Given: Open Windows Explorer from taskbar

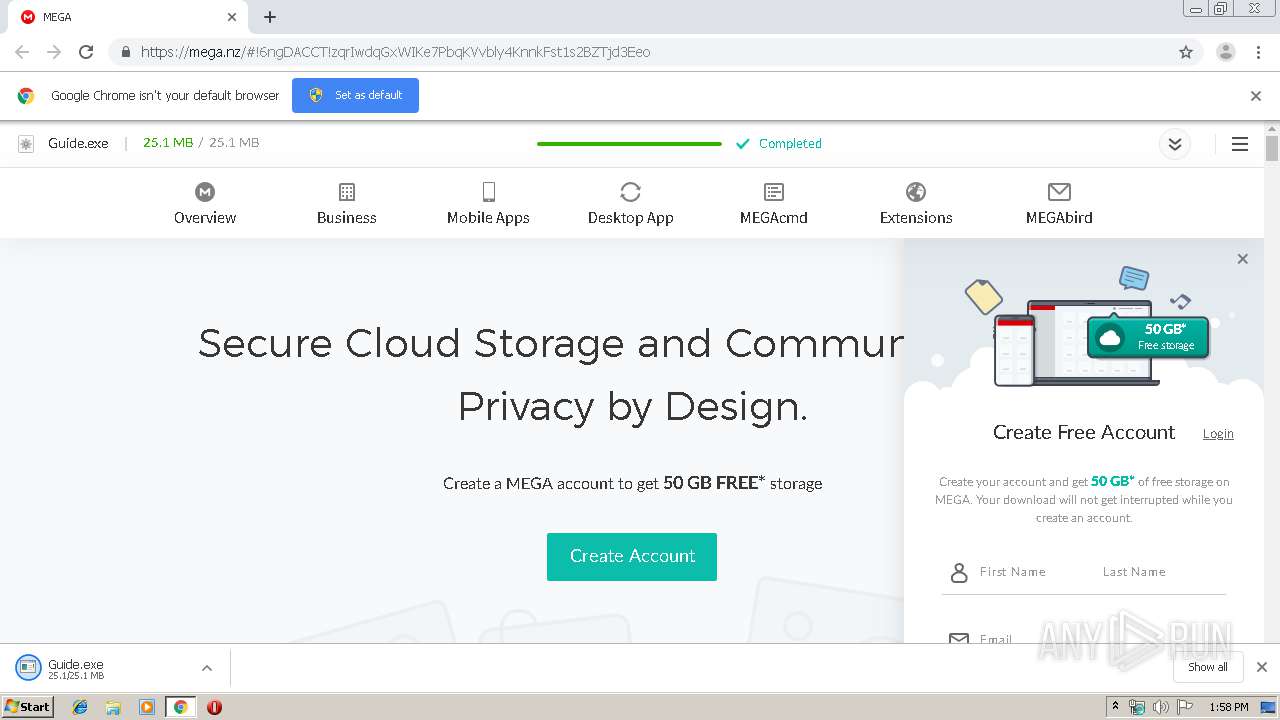Looking at the screenshot, I should click(113, 707).
